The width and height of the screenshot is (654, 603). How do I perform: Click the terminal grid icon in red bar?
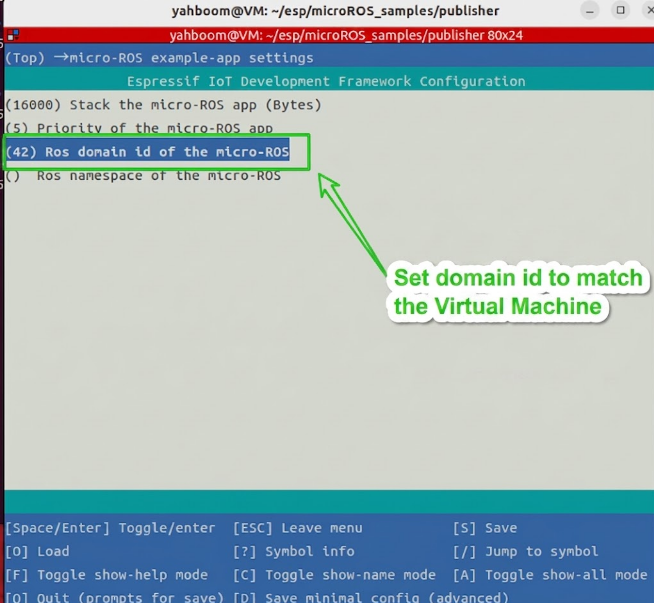click(13, 35)
